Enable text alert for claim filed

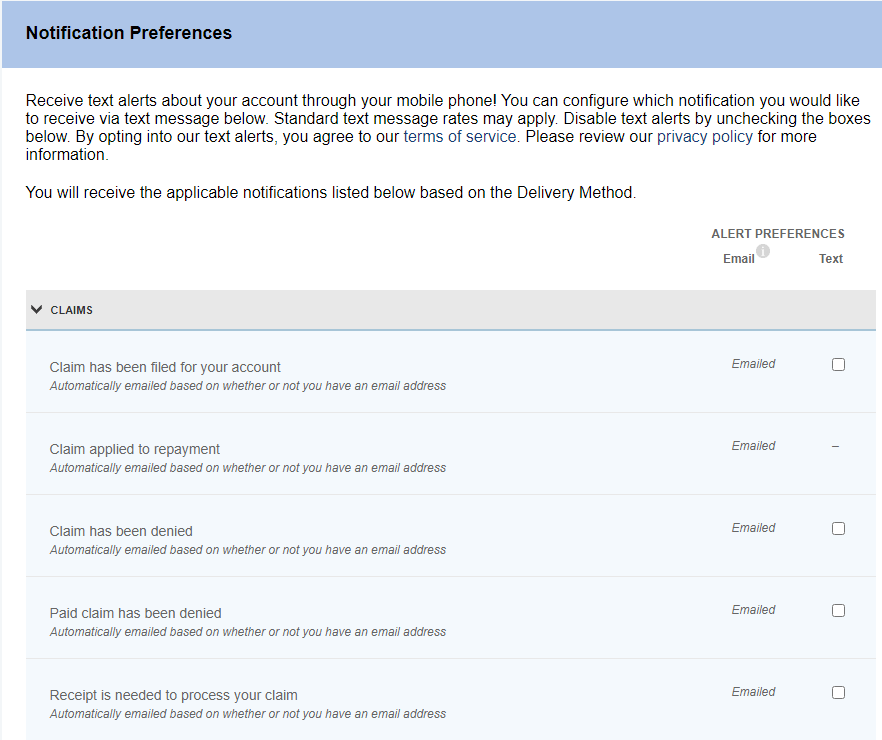tap(838, 365)
